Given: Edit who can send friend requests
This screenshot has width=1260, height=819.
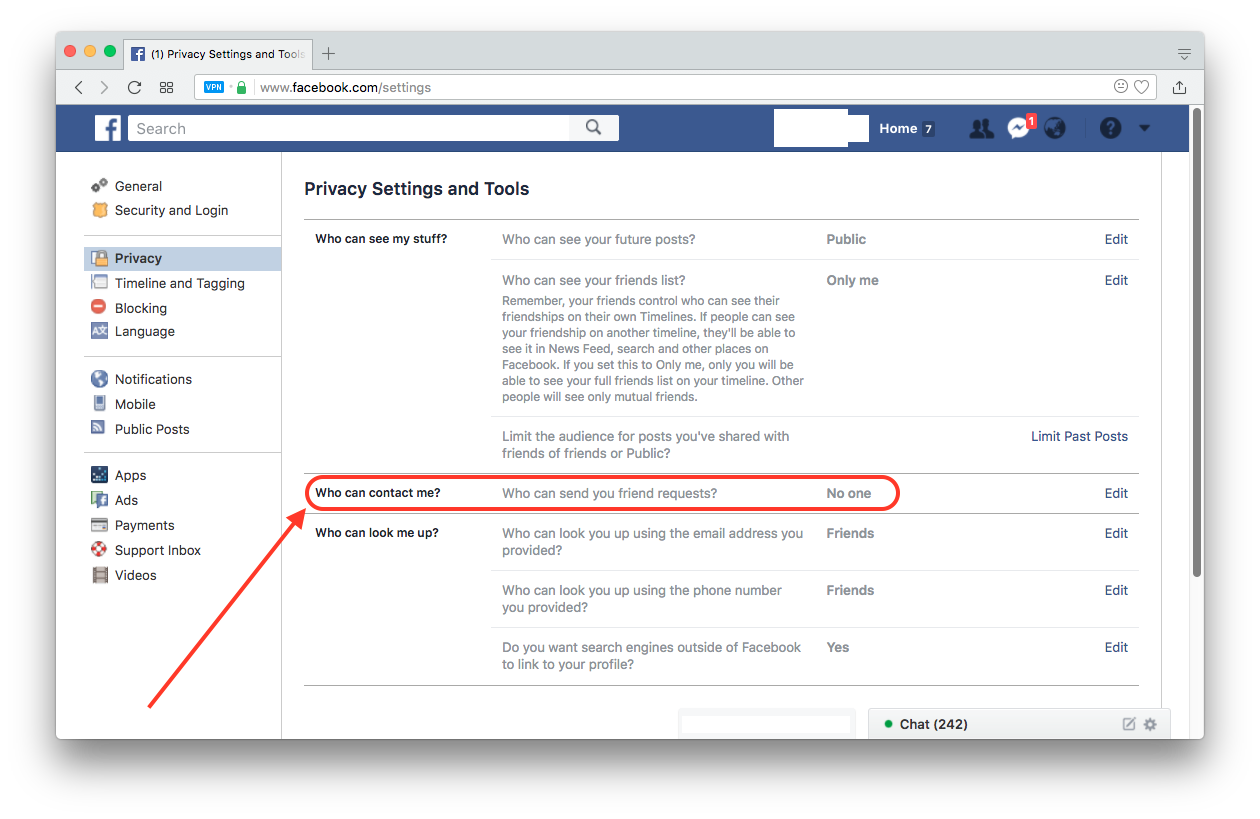Looking at the screenshot, I should coord(1116,493).
